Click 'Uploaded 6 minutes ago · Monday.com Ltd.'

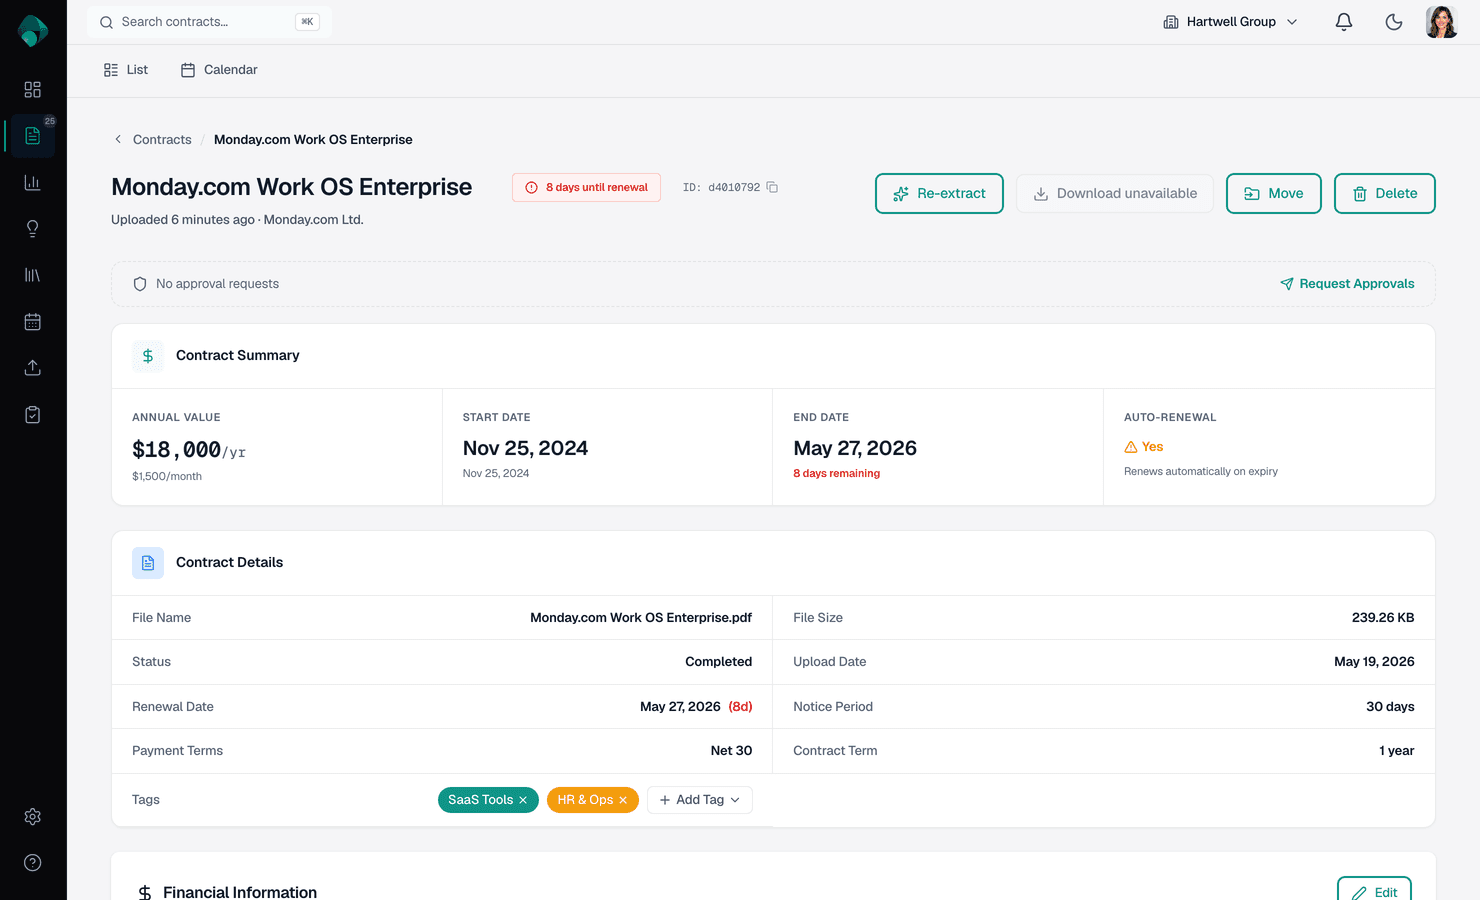(237, 220)
